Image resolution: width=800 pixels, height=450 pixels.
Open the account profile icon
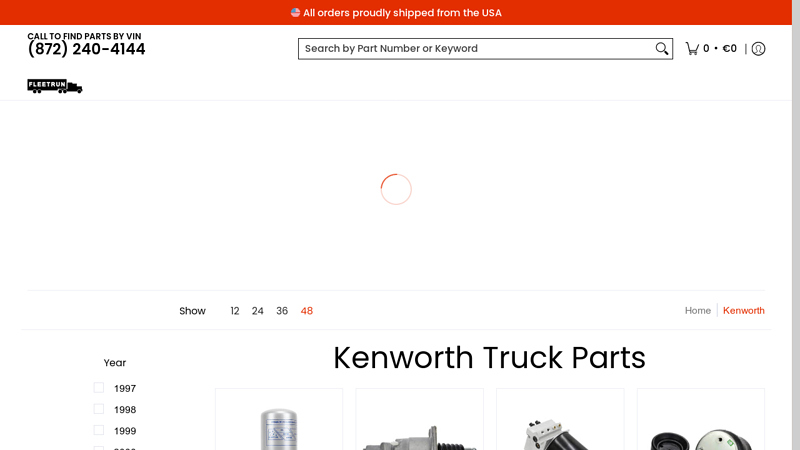pos(758,48)
